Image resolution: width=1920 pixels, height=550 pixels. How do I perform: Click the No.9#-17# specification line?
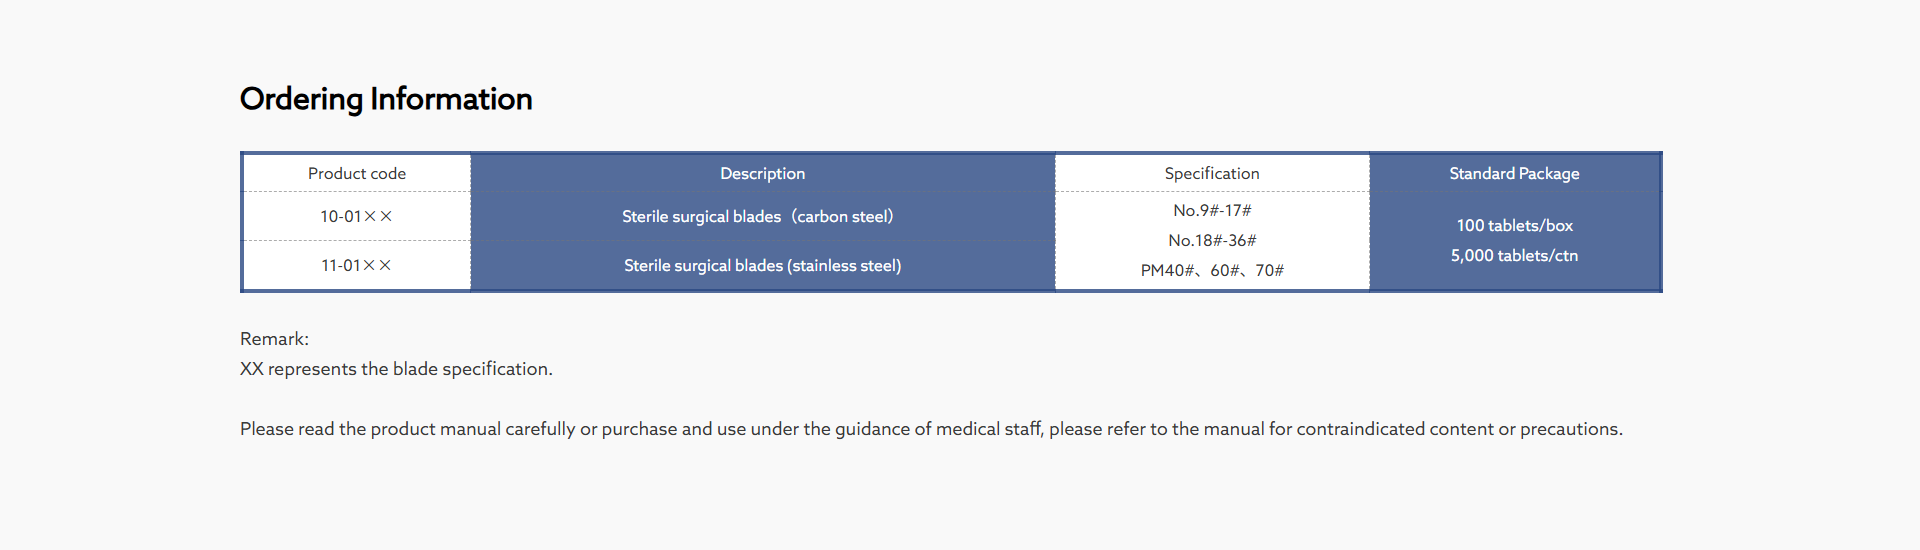1212,210
